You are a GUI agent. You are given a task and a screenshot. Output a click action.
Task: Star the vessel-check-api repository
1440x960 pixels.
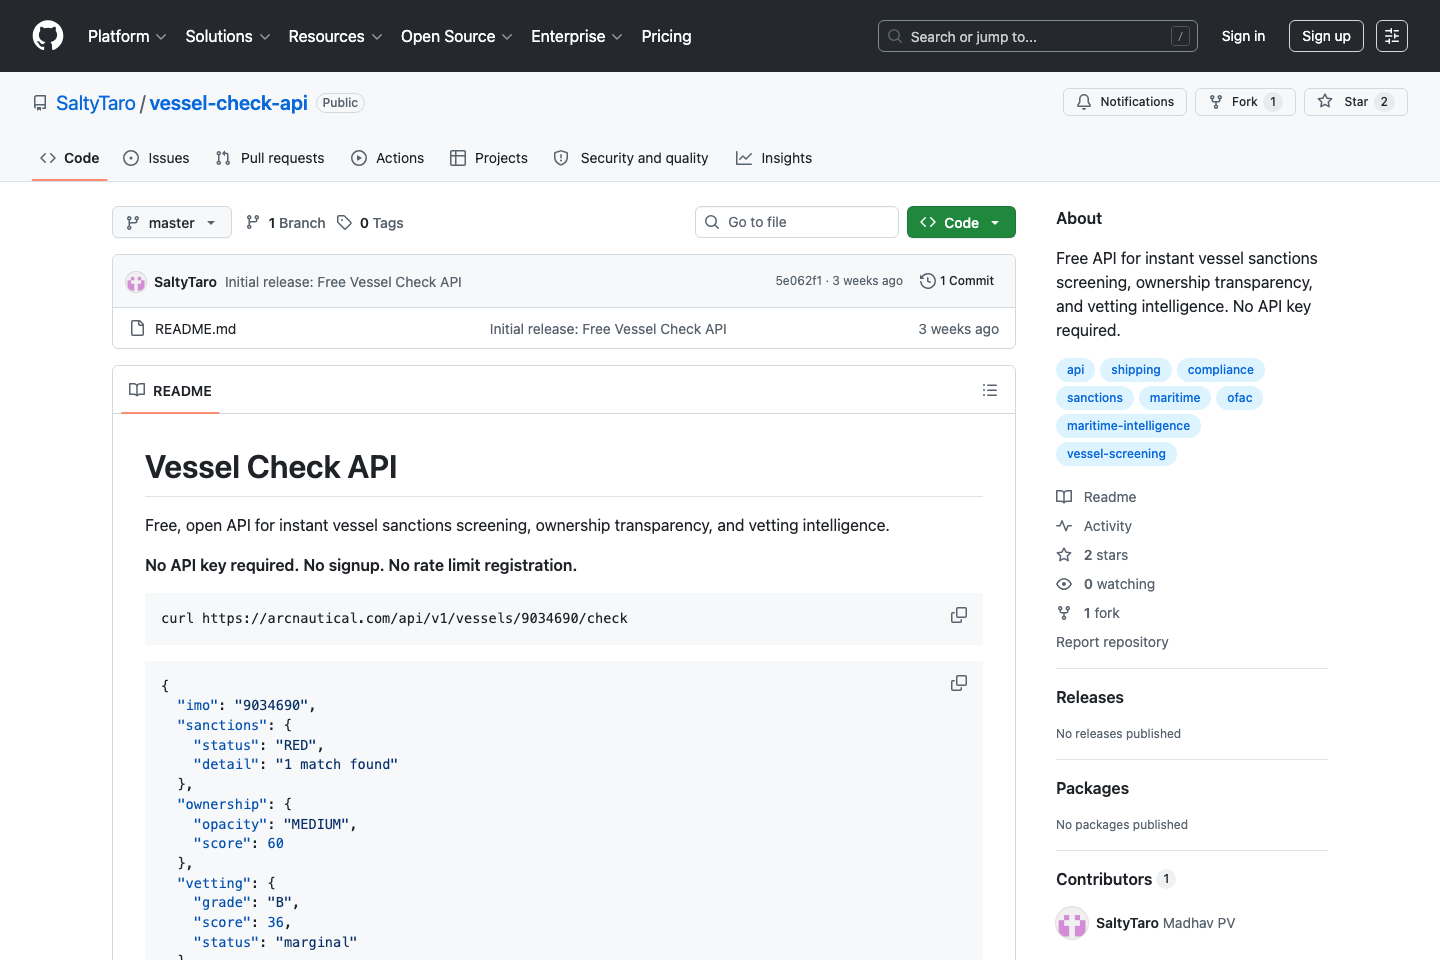pos(1355,102)
